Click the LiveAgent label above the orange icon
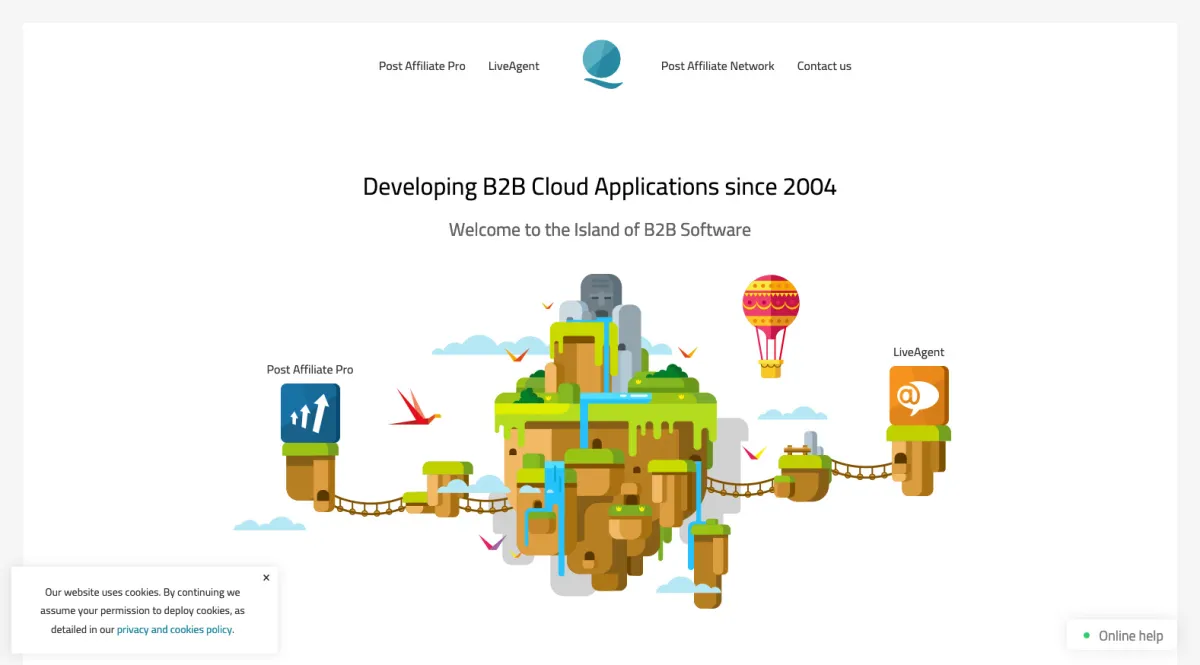 (x=918, y=352)
